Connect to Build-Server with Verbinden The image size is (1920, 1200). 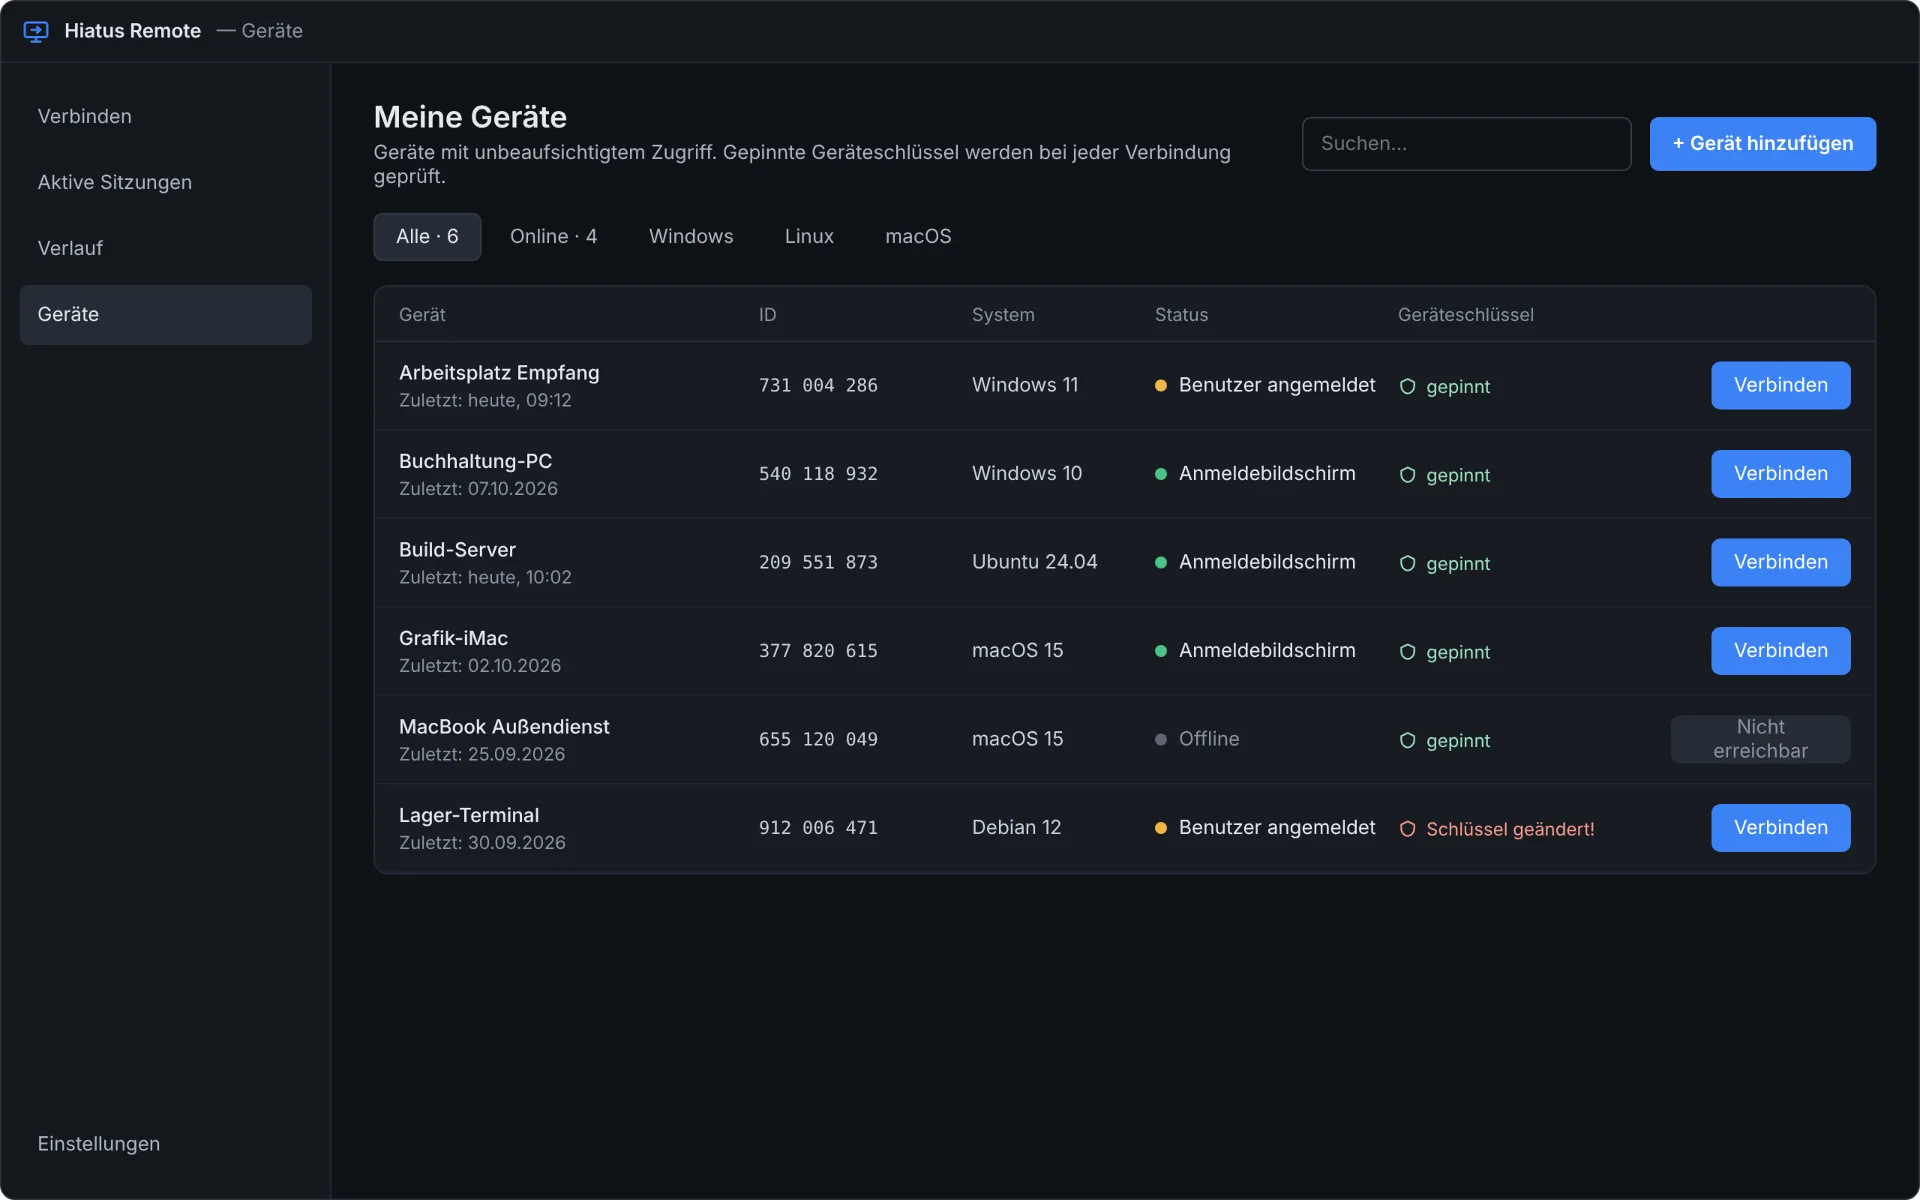click(1780, 562)
